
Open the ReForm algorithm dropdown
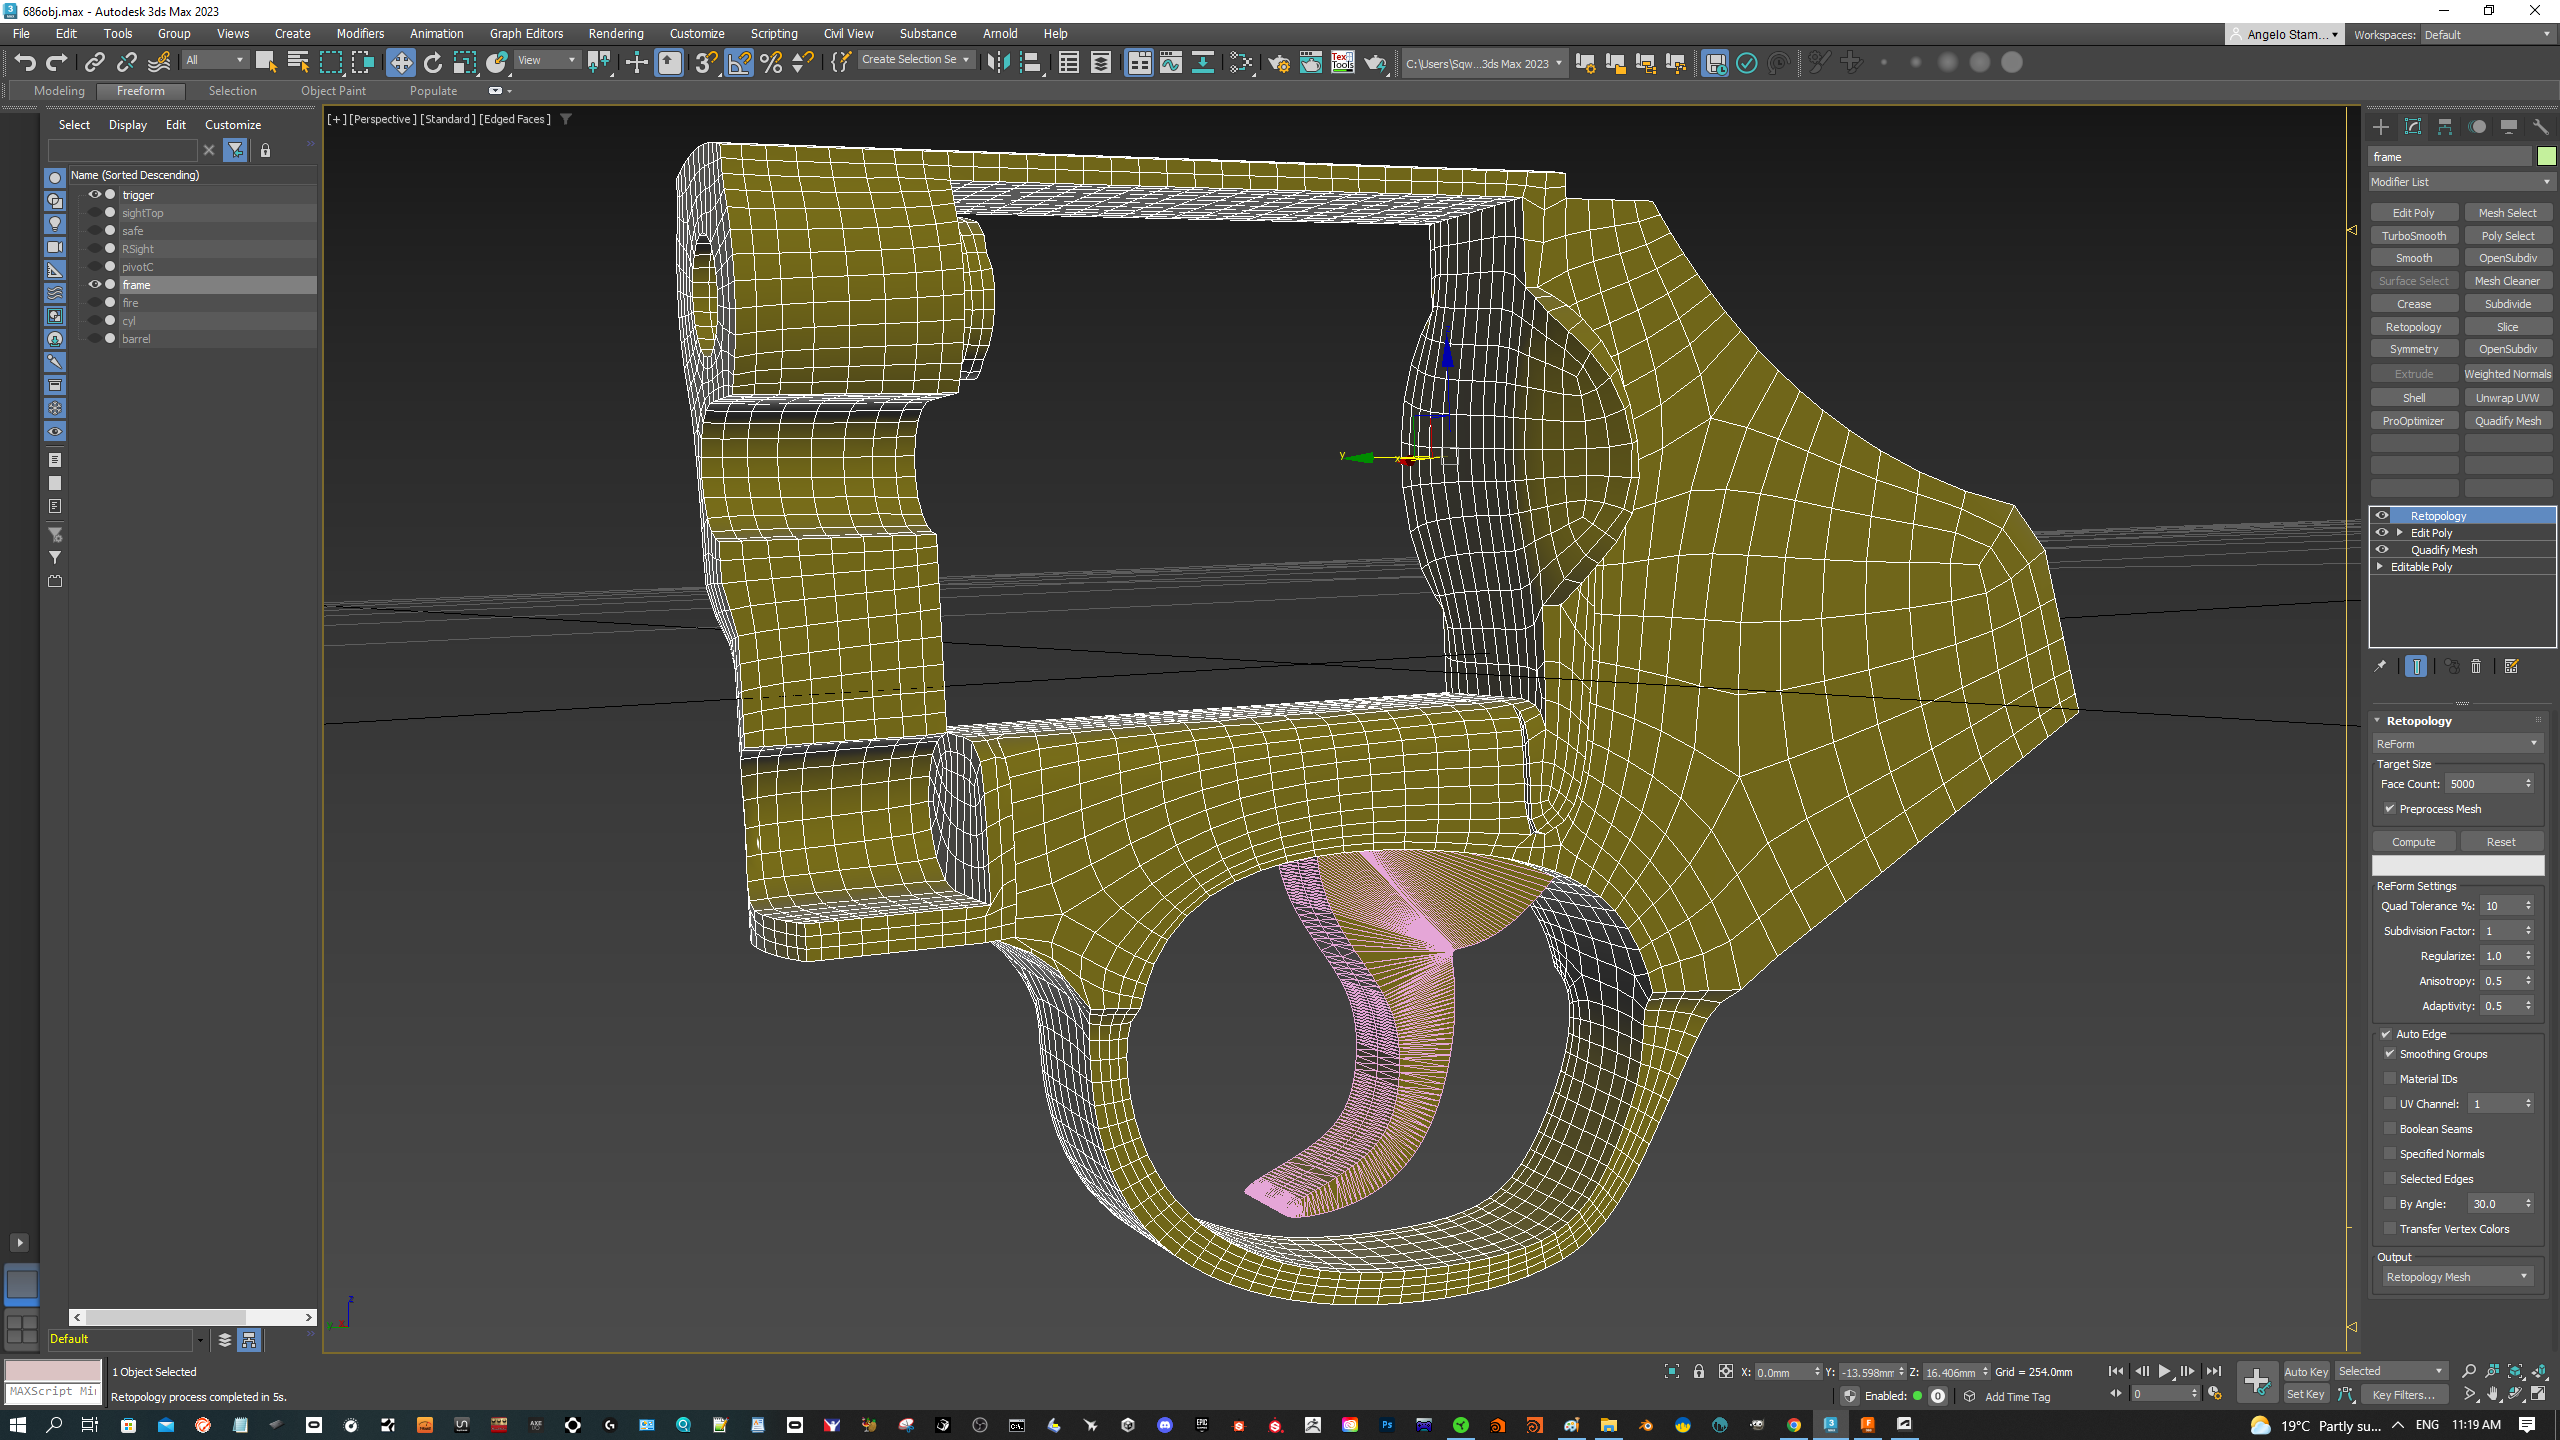click(2457, 744)
